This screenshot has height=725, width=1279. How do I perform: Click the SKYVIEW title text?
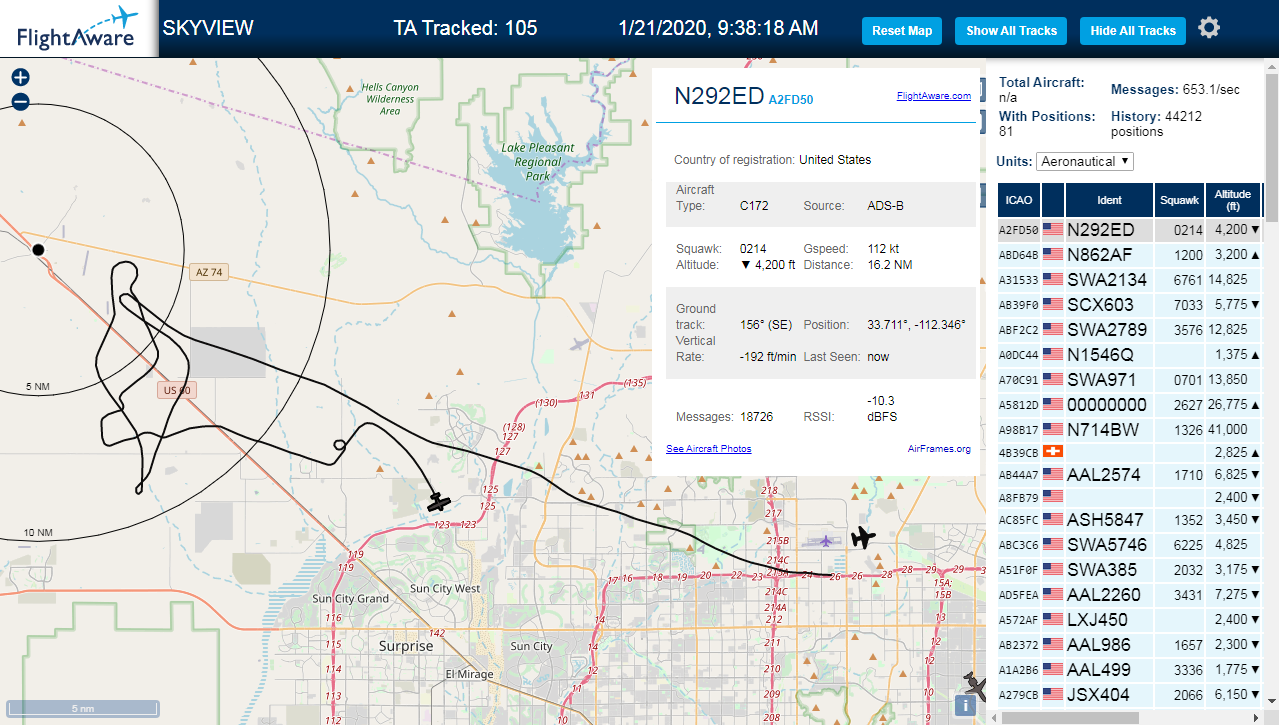(208, 28)
